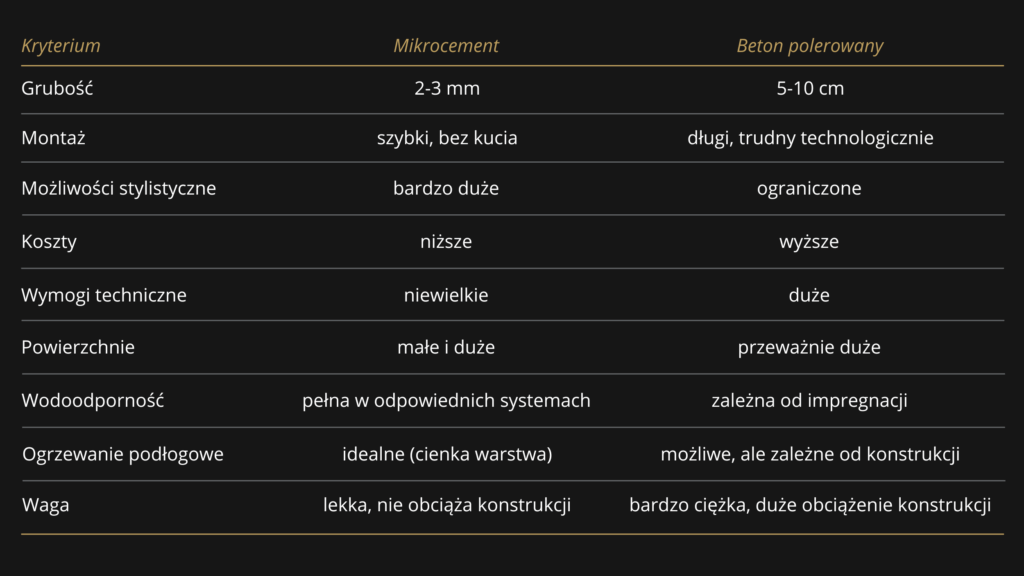Click the Kryterium column header

click(x=61, y=46)
